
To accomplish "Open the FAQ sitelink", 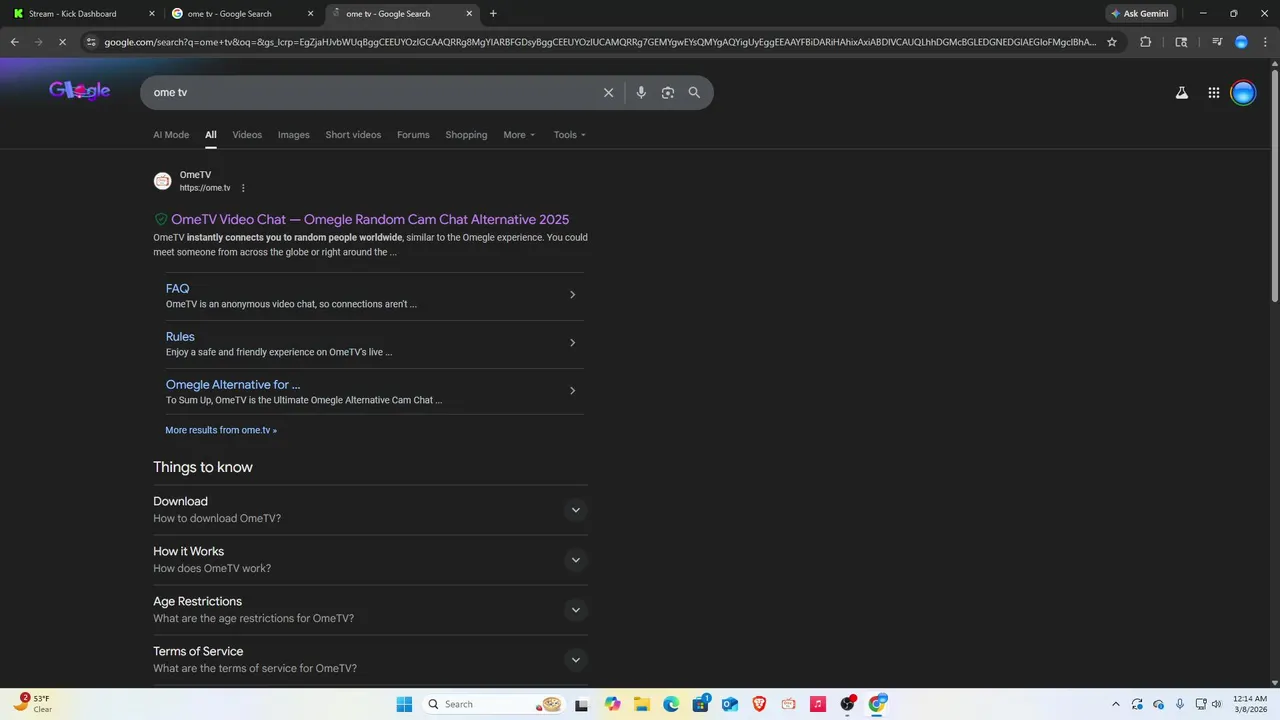I will [177, 289].
